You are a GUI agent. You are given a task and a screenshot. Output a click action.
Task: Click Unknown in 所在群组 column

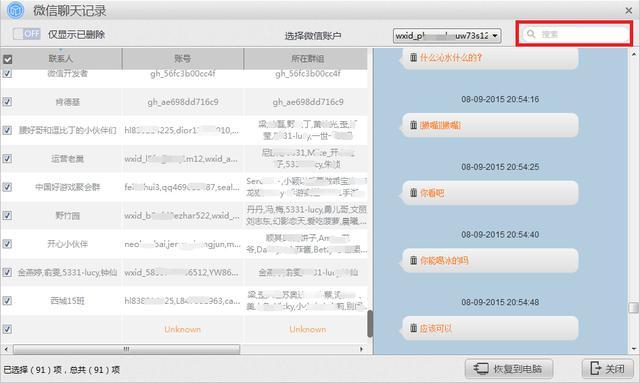click(307, 329)
